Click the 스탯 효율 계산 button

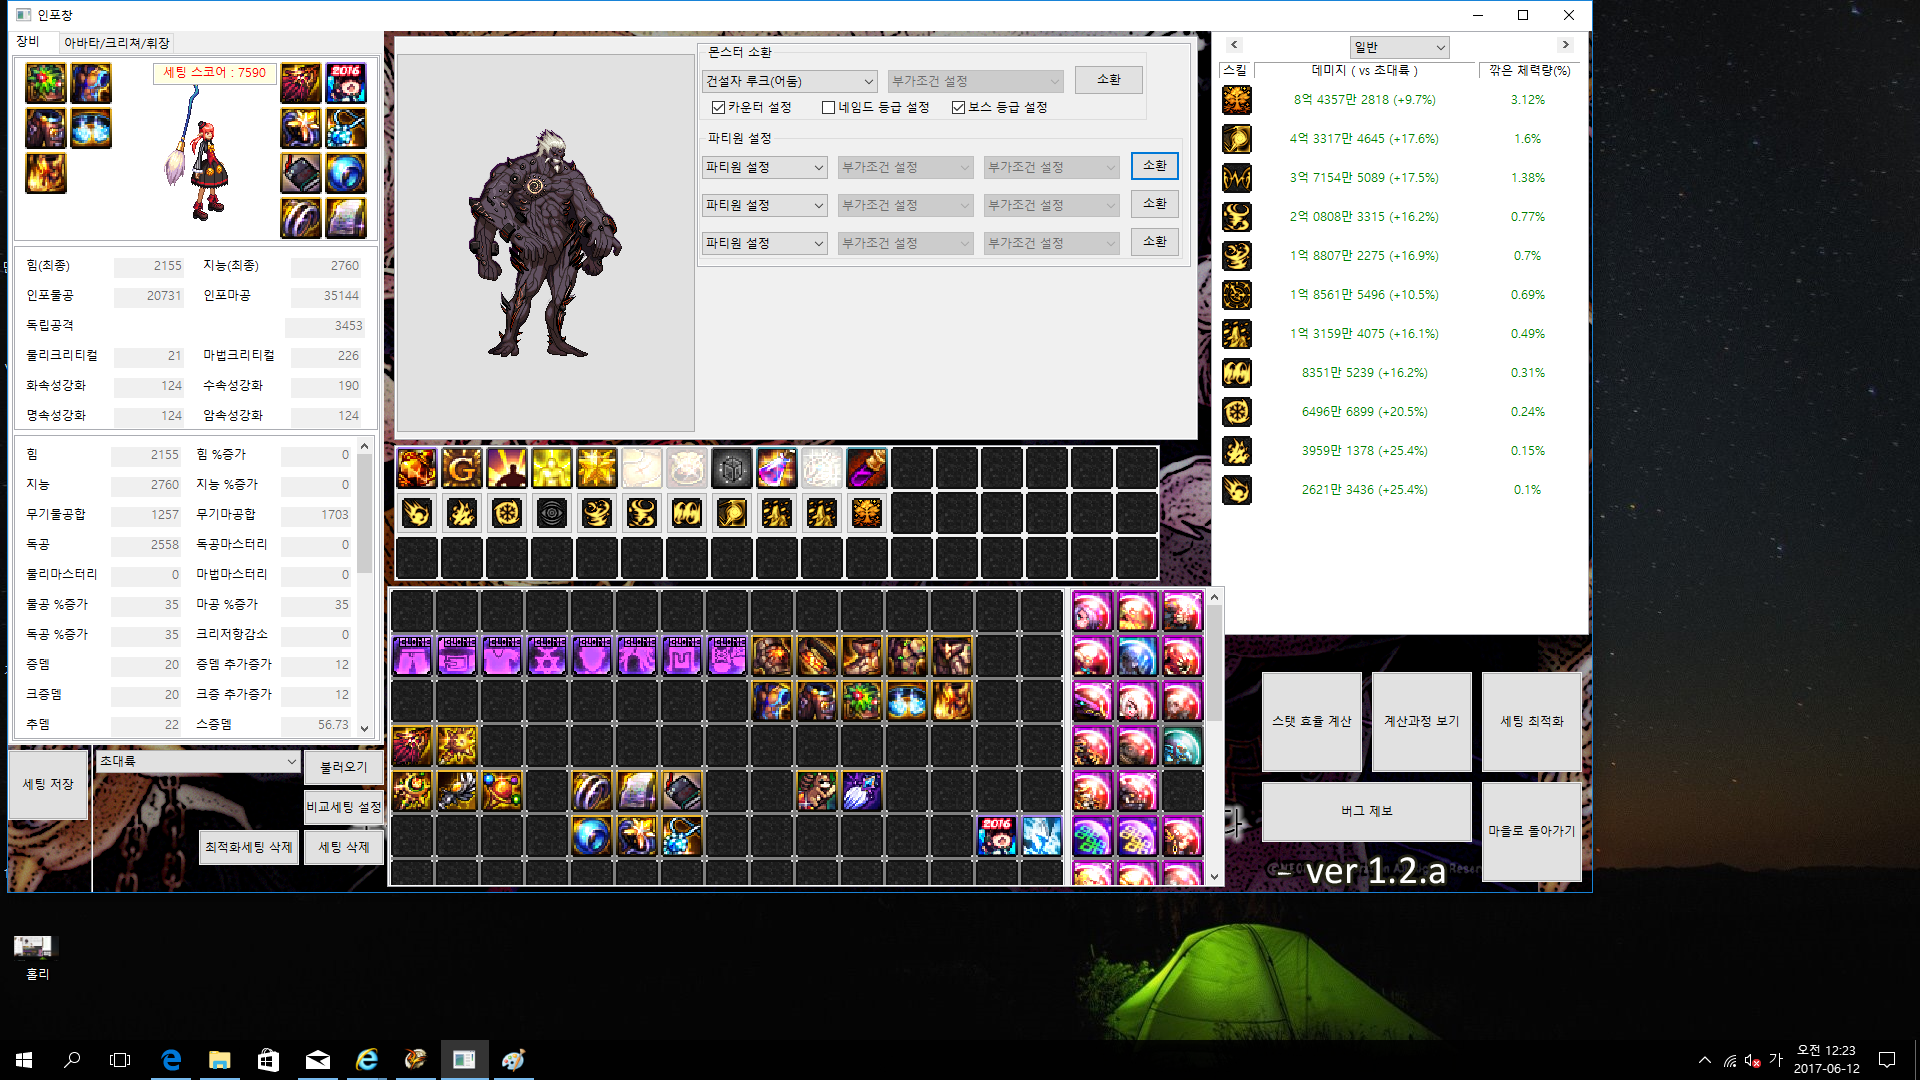[1312, 721]
